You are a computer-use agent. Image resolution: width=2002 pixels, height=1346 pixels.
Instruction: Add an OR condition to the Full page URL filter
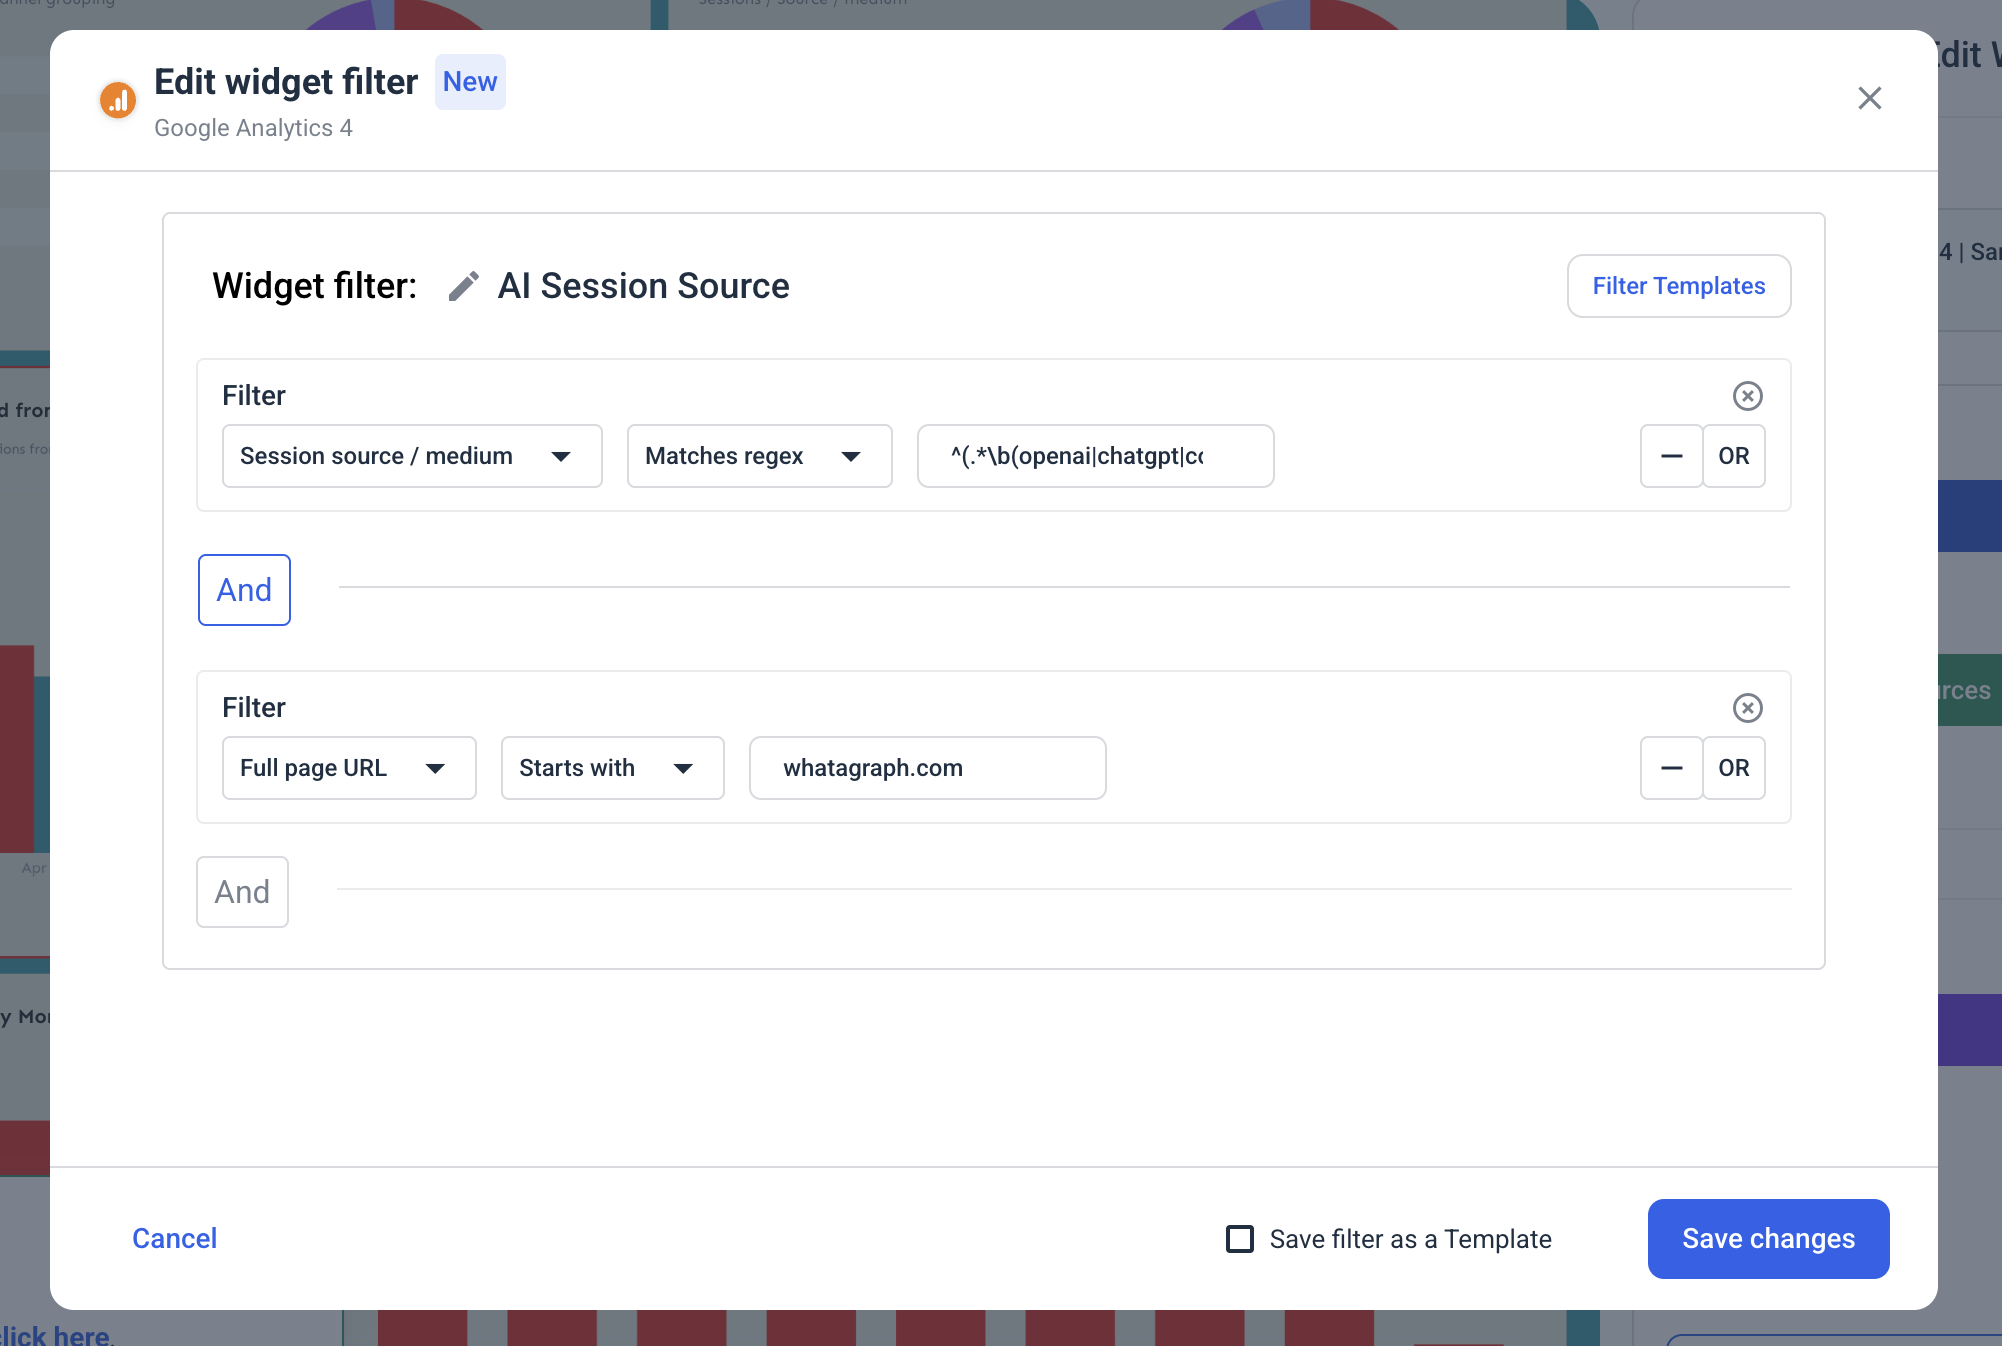1734,768
